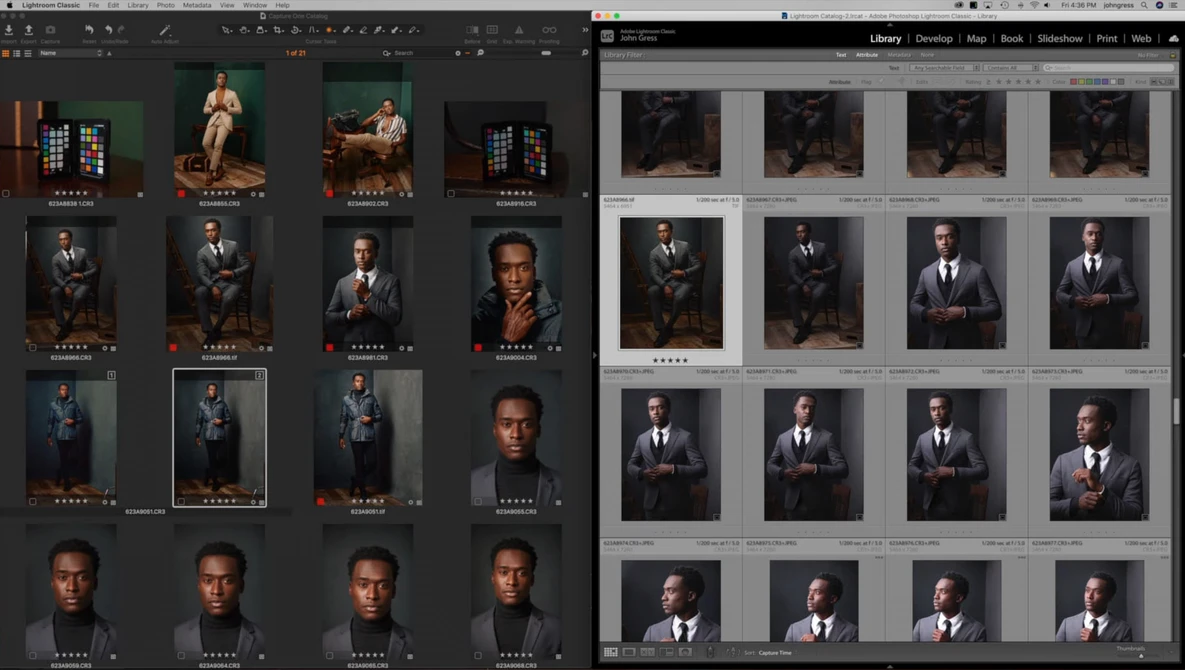
Task: Select the None library filter
Action: point(927,55)
